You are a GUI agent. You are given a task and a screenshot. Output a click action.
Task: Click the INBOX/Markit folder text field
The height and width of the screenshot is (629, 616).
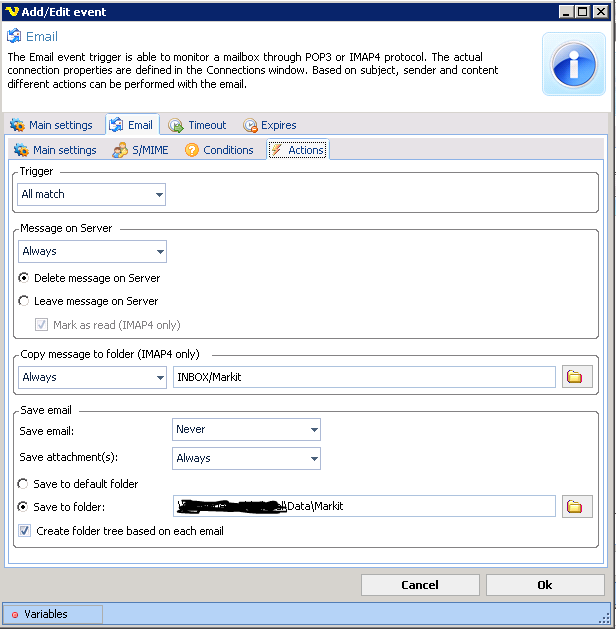363,377
